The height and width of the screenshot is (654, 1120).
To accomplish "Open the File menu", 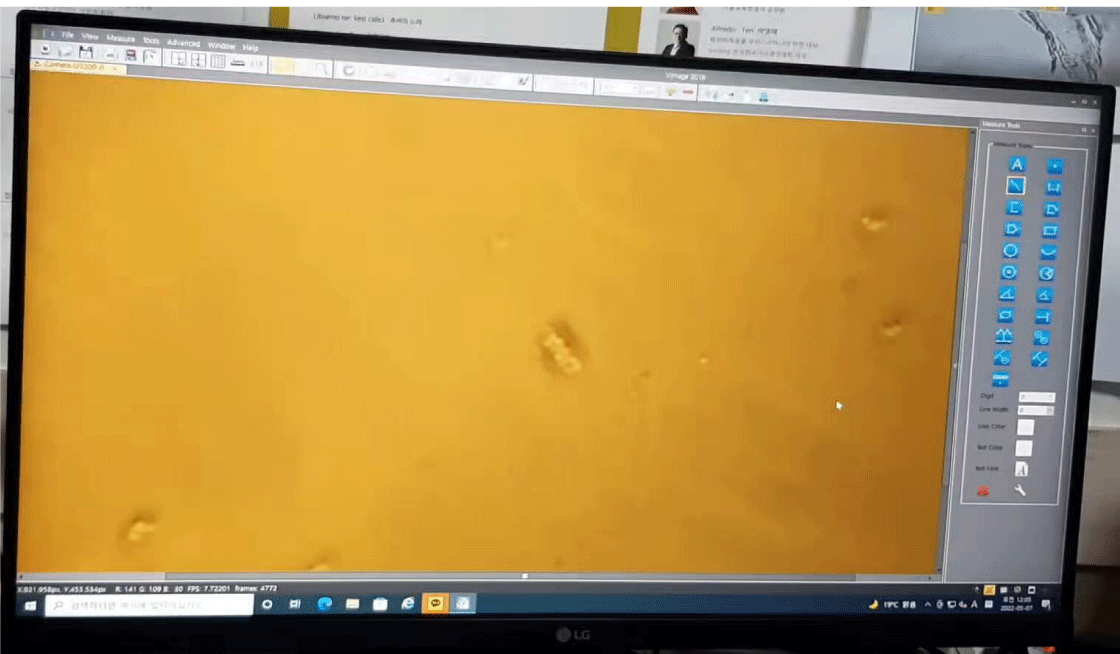I will 67,34.
